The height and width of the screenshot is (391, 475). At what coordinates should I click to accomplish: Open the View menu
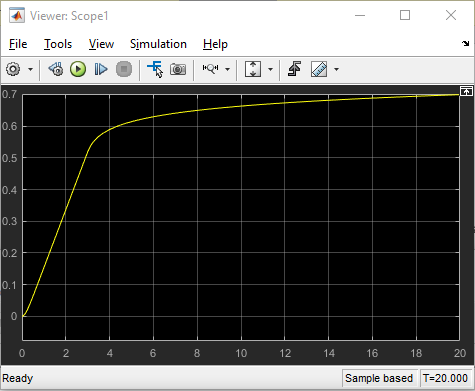101,44
